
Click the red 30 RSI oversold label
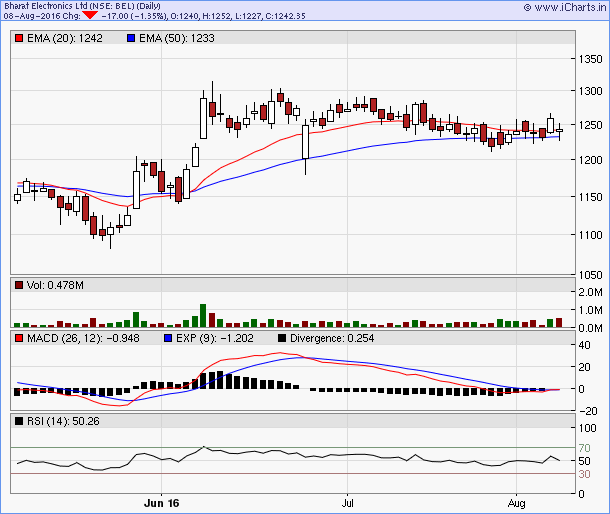click(584, 474)
